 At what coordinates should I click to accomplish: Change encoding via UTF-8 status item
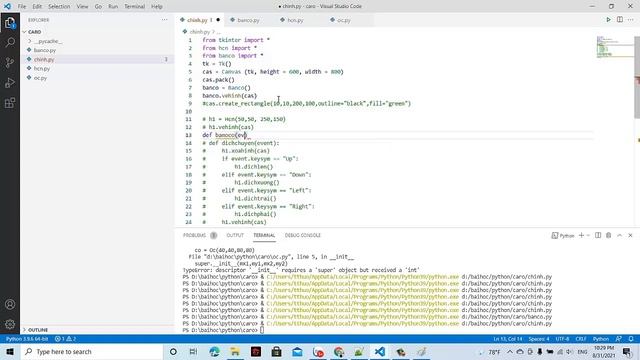click(x=562, y=339)
